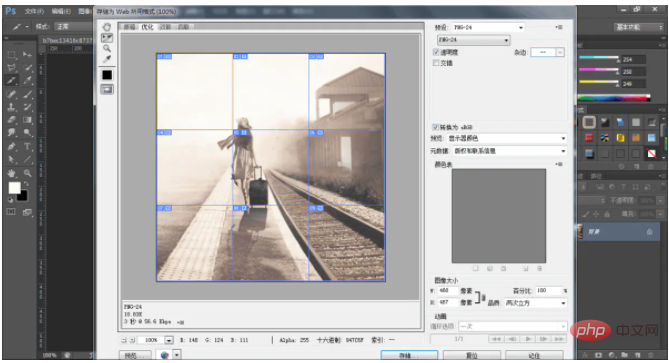Toggle the 交错 interlaced checkbox
The height and width of the screenshot is (363, 669).
click(436, 63)
